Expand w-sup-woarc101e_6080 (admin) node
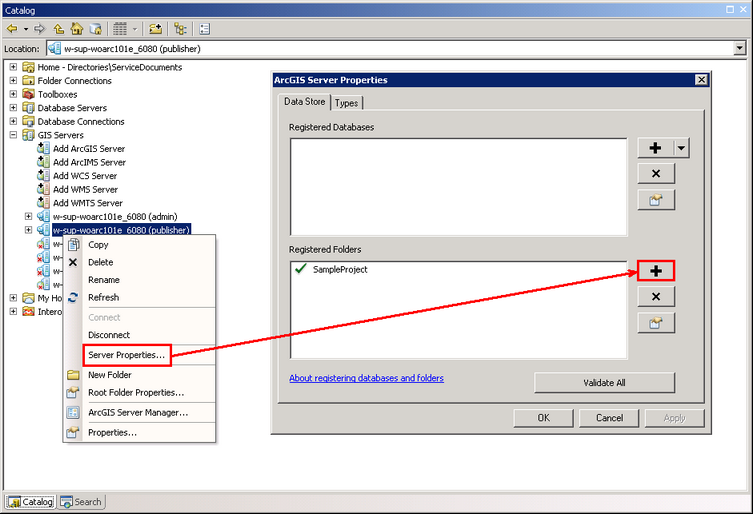 tap(28, 216)
